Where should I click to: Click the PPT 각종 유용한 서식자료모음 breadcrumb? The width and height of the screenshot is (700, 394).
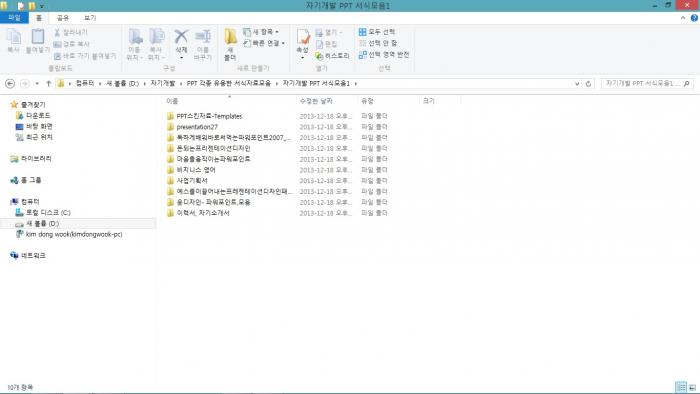229,83
